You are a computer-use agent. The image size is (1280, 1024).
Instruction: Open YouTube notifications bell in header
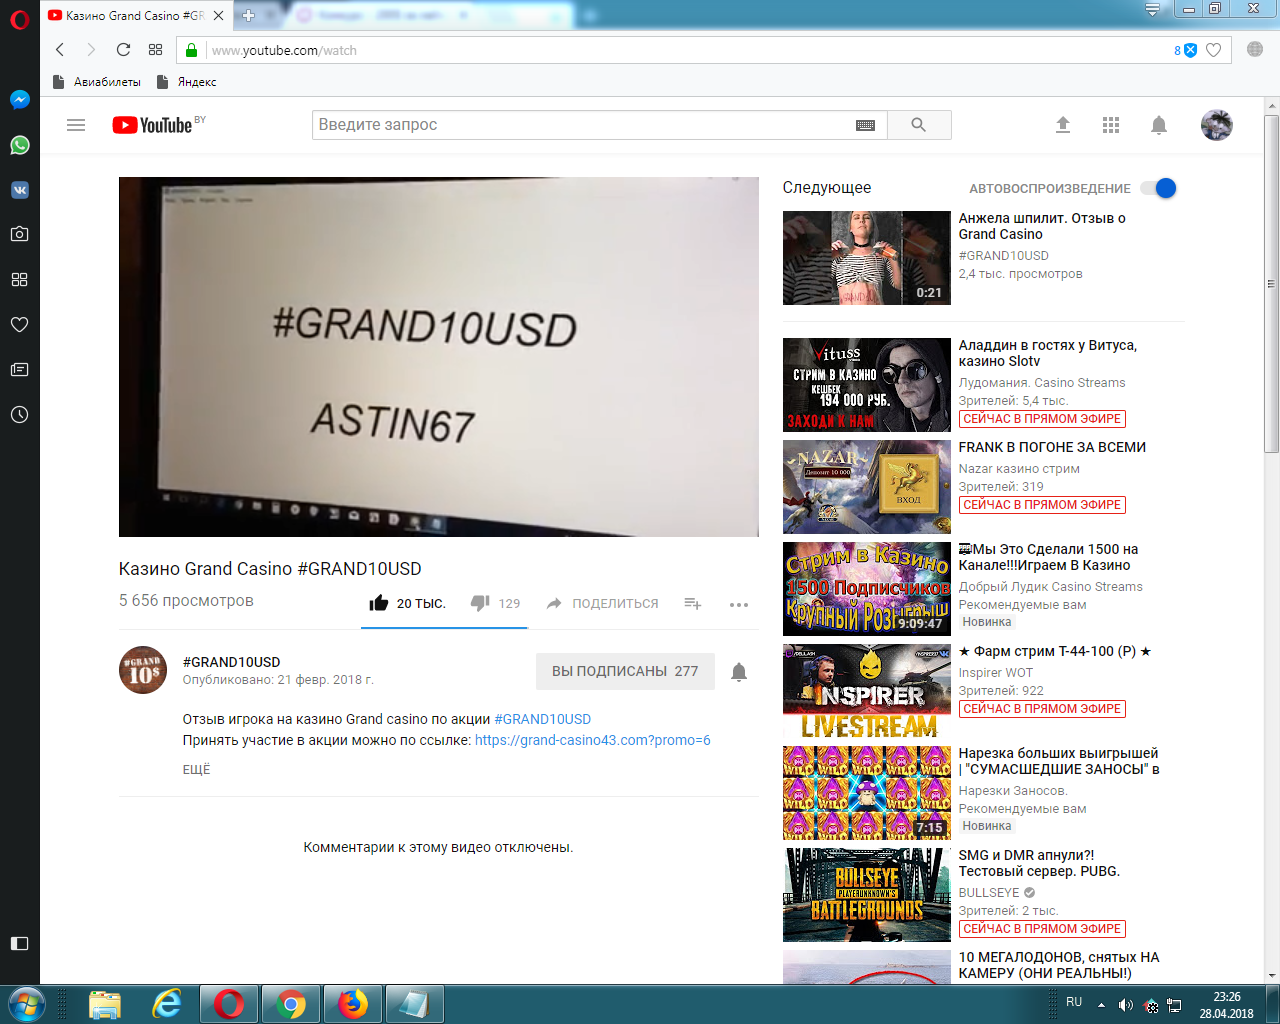[x=1159, y=125]
